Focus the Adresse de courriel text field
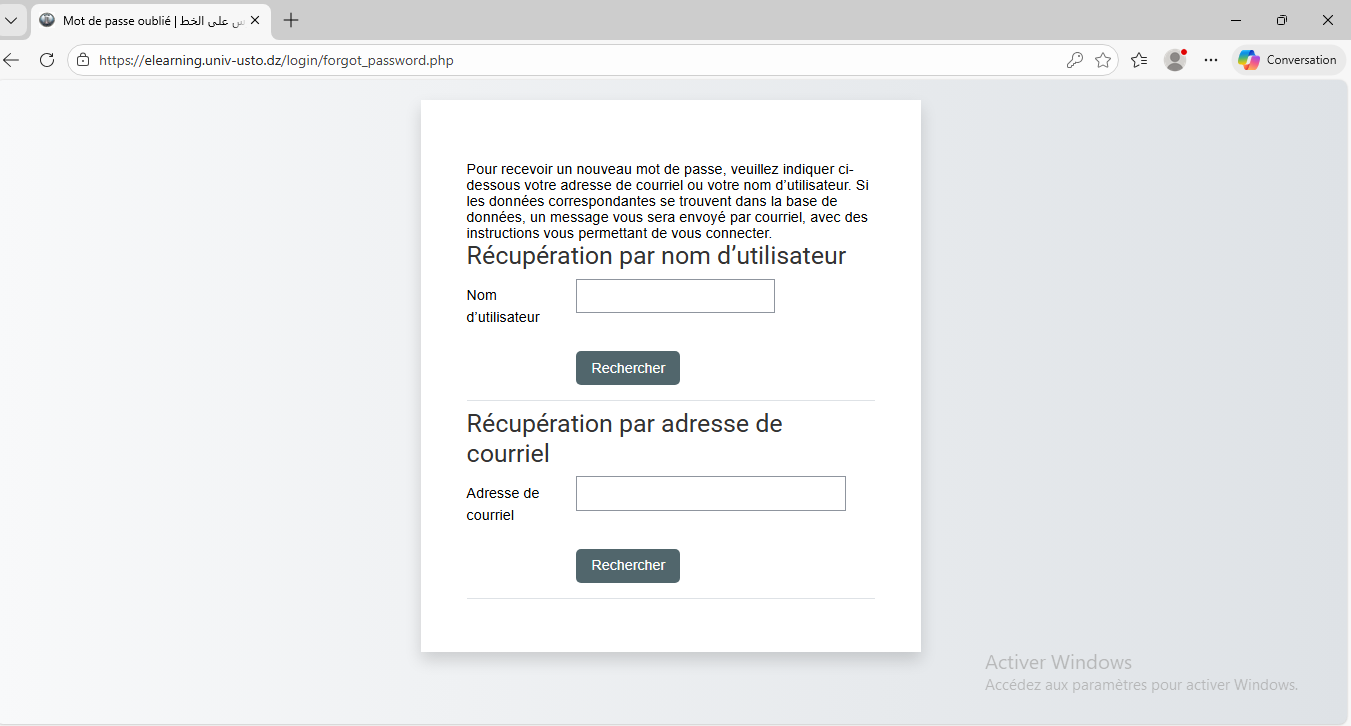 pos(710,494)
